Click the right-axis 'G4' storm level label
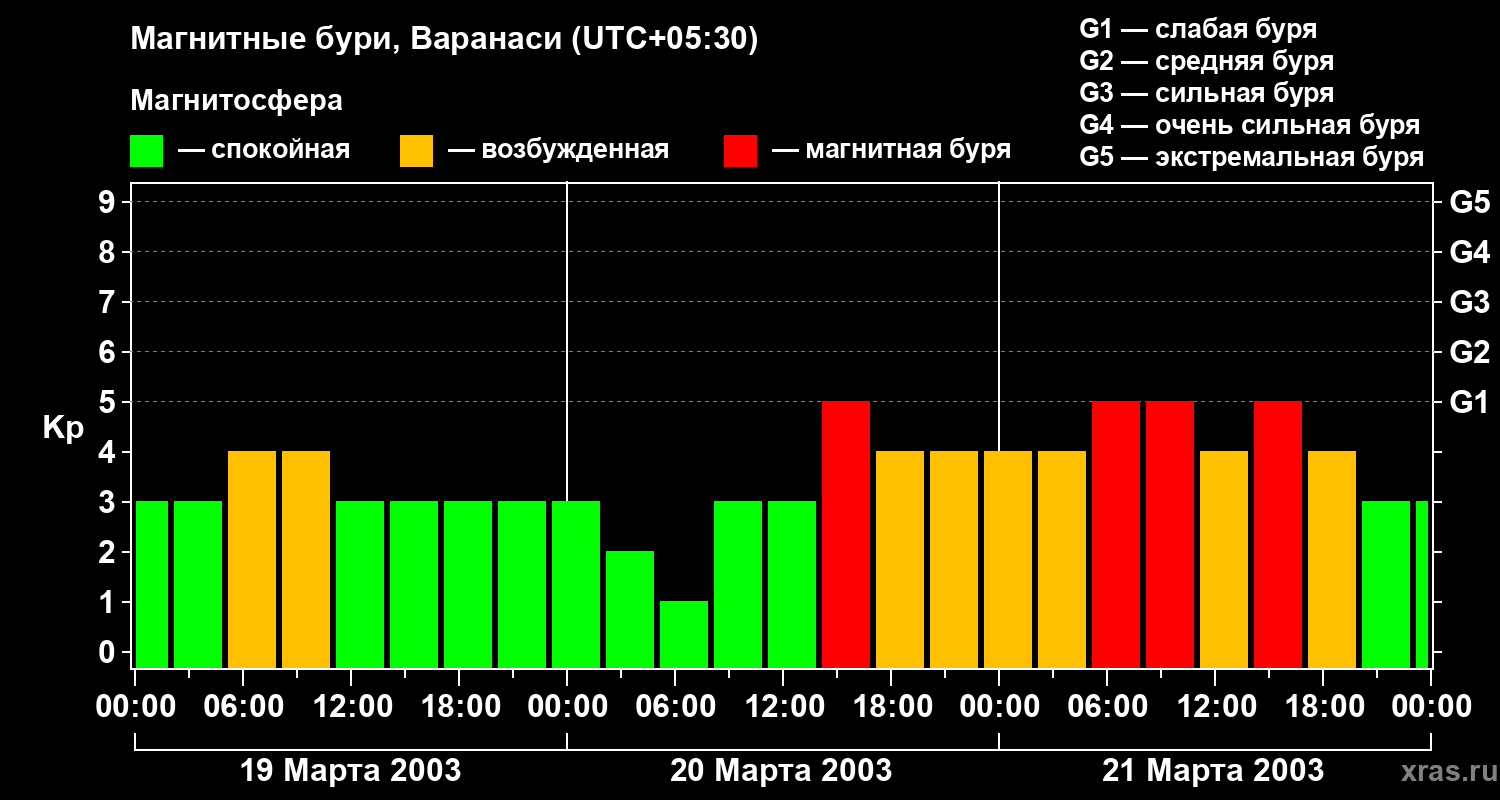 (1470, 252)
